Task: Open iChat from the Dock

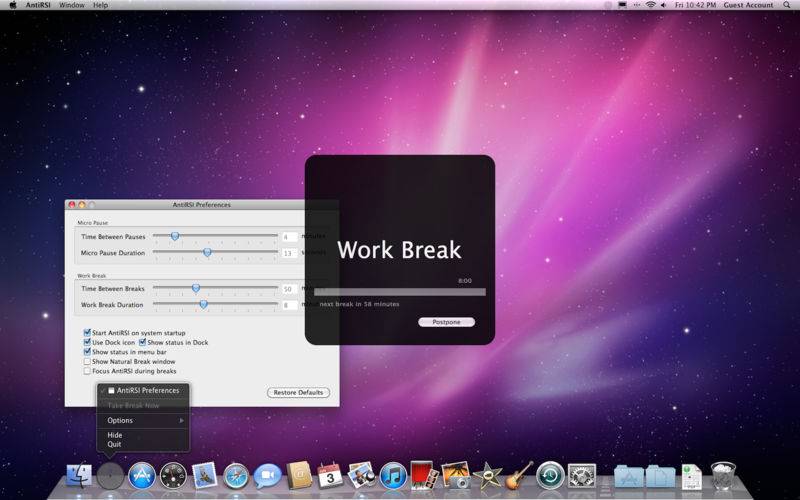Action: click(267, 476)
